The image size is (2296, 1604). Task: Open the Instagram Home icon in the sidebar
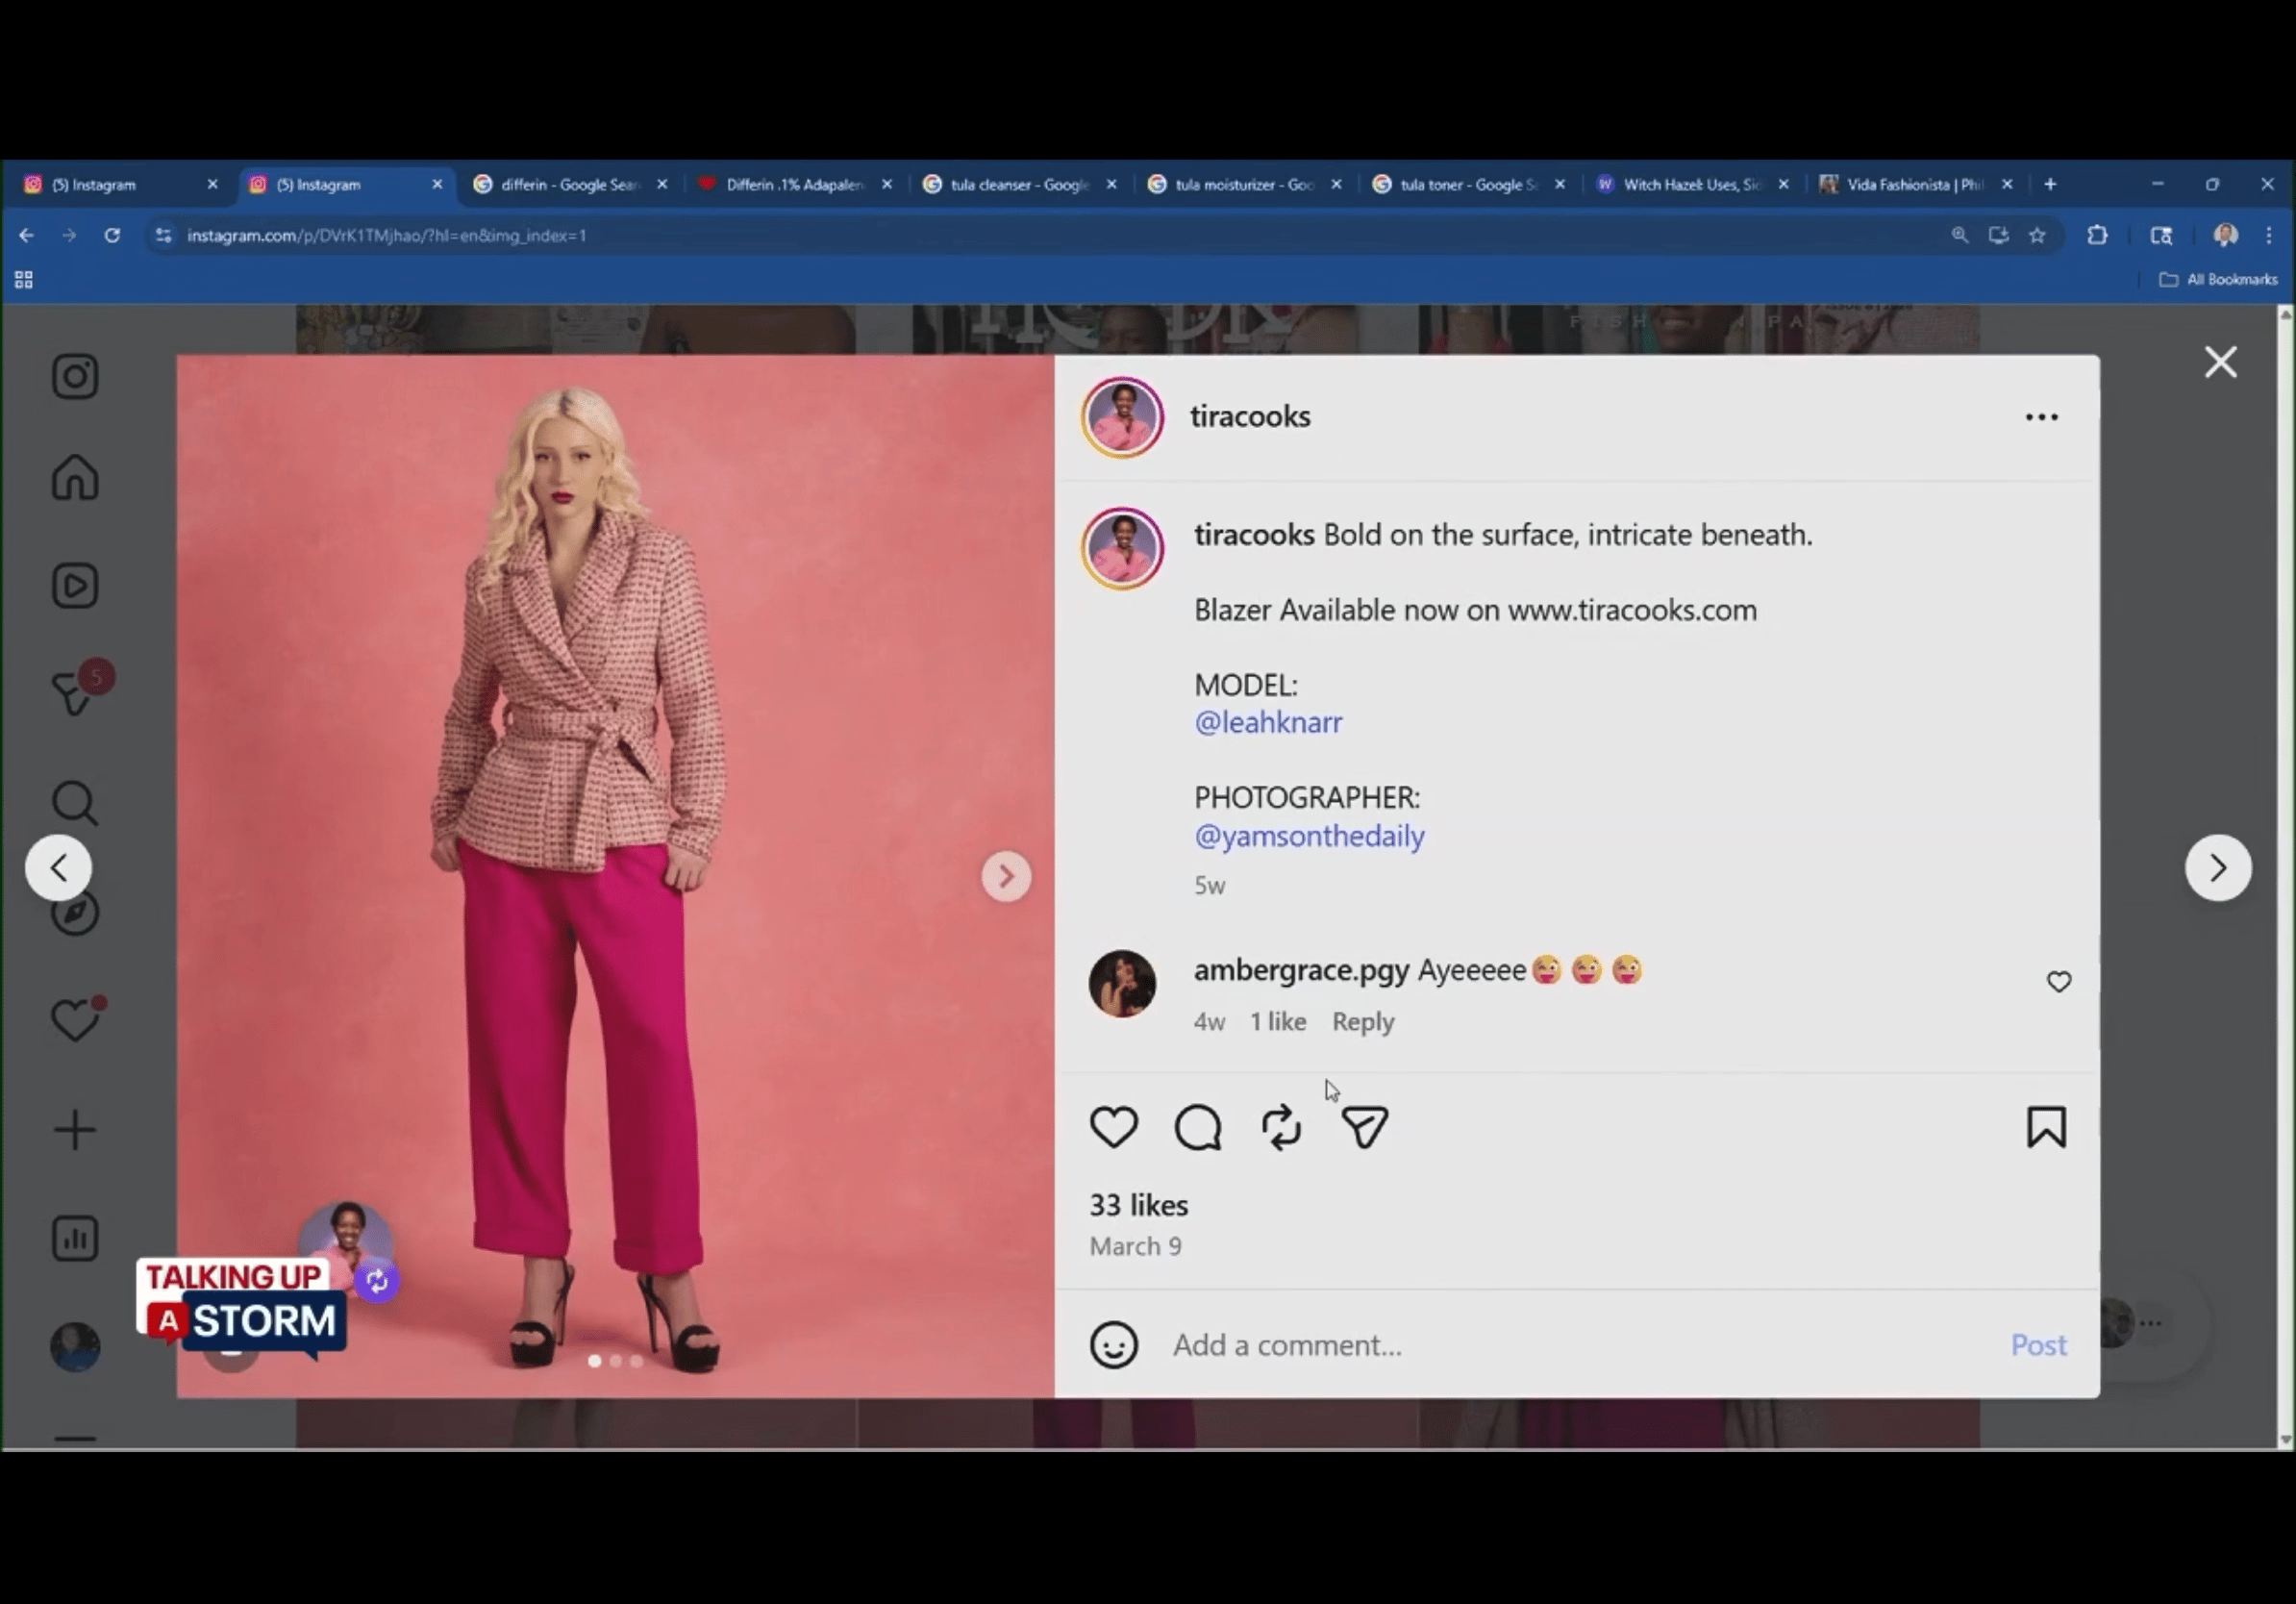75,476
